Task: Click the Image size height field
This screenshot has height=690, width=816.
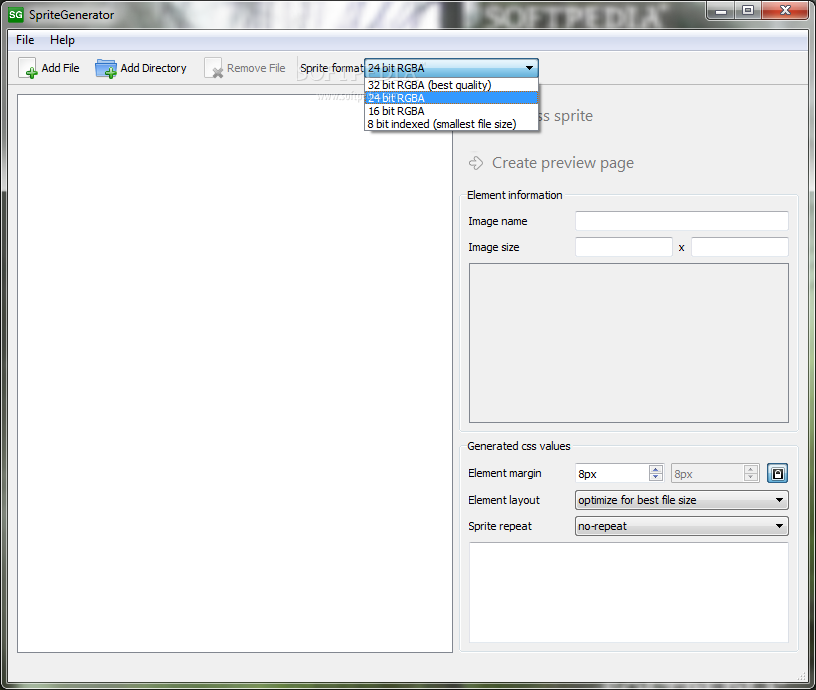Action: point(740,247)
